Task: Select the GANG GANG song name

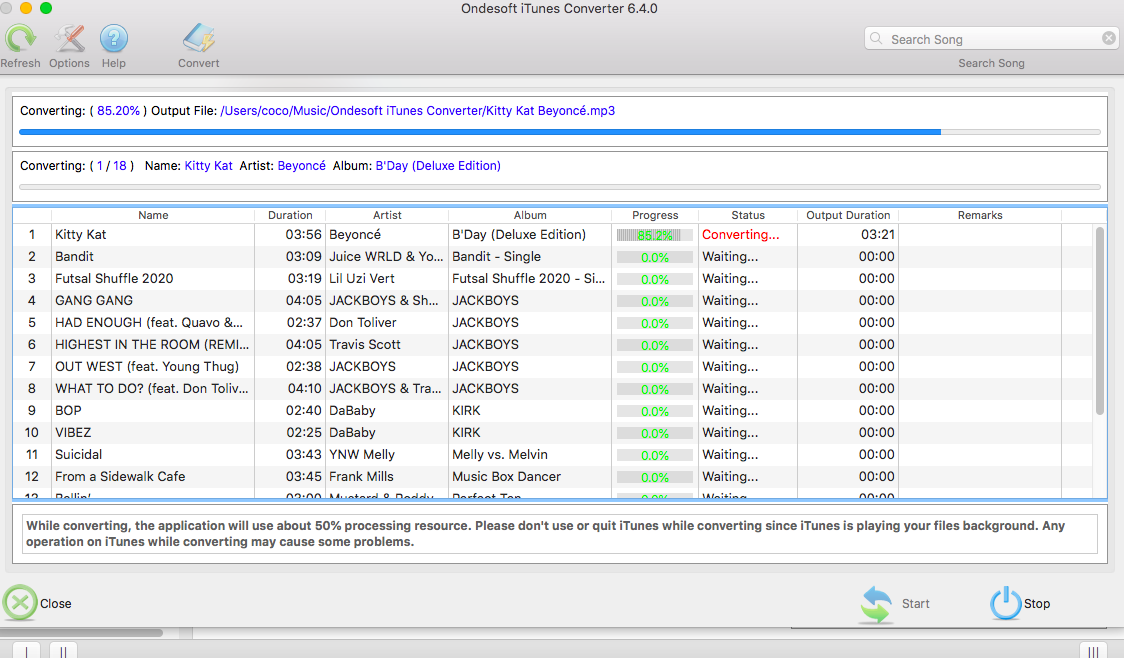Action: point(94,301)
